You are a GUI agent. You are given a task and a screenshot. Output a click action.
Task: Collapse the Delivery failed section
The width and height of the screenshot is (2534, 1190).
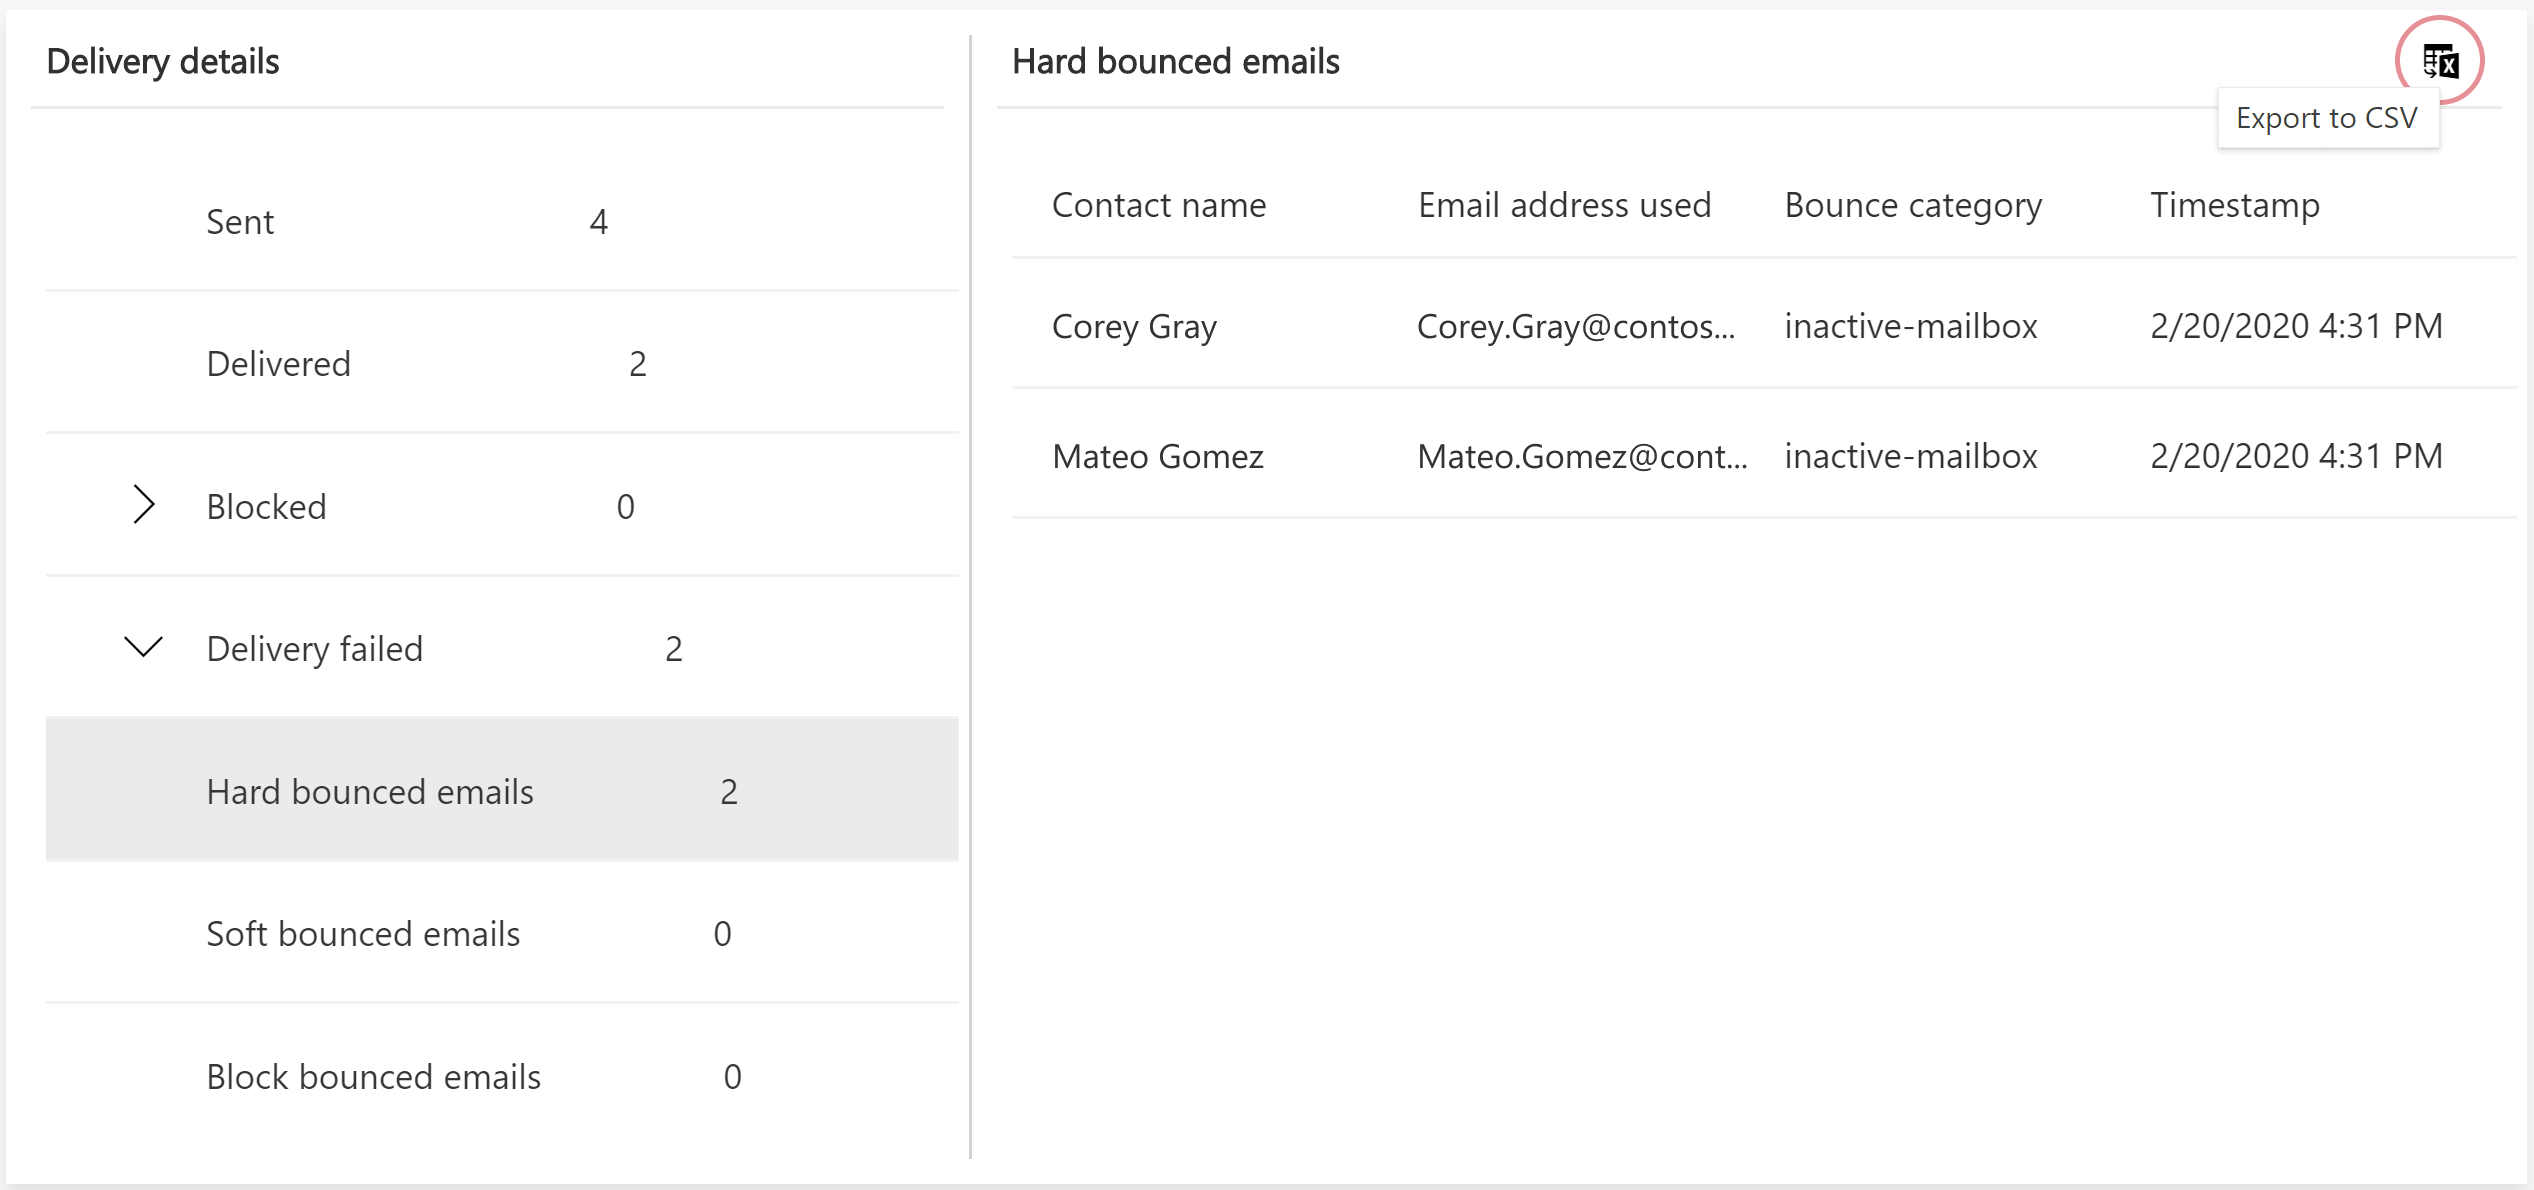coord(145,645)
